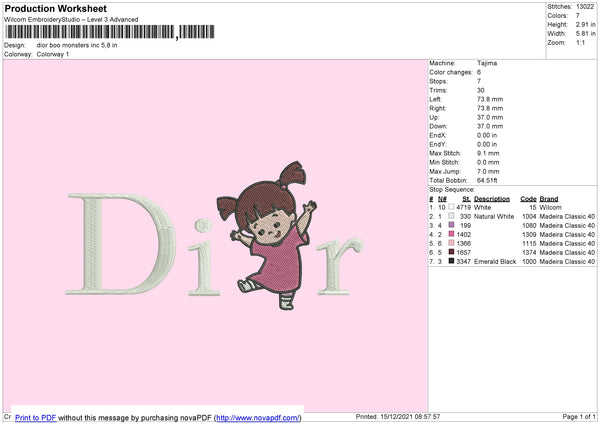The height and width of the screenshot is (424, 600).
Task: Click the pink swatch beside 1402
Action: [451, 234]
